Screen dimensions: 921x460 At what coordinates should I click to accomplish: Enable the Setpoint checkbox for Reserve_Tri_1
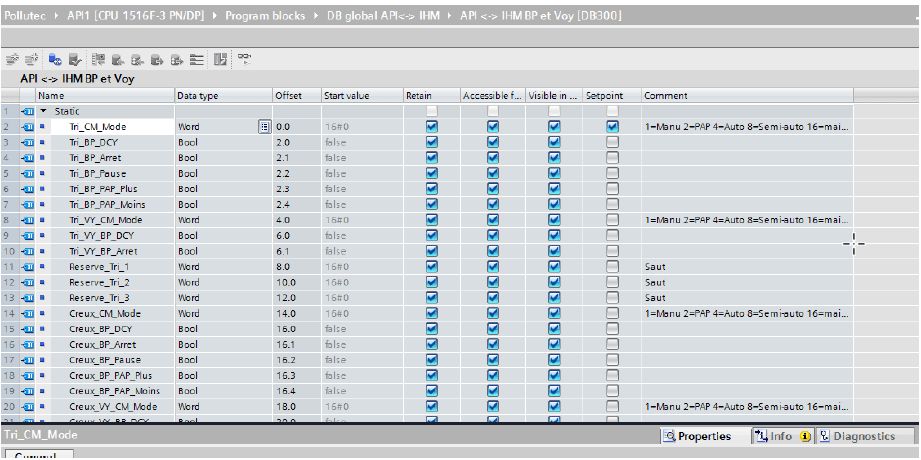click(x=612, y=267)
